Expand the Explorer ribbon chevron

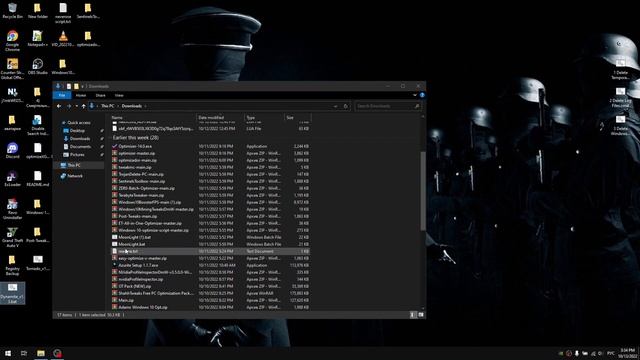tap(415, 95)
